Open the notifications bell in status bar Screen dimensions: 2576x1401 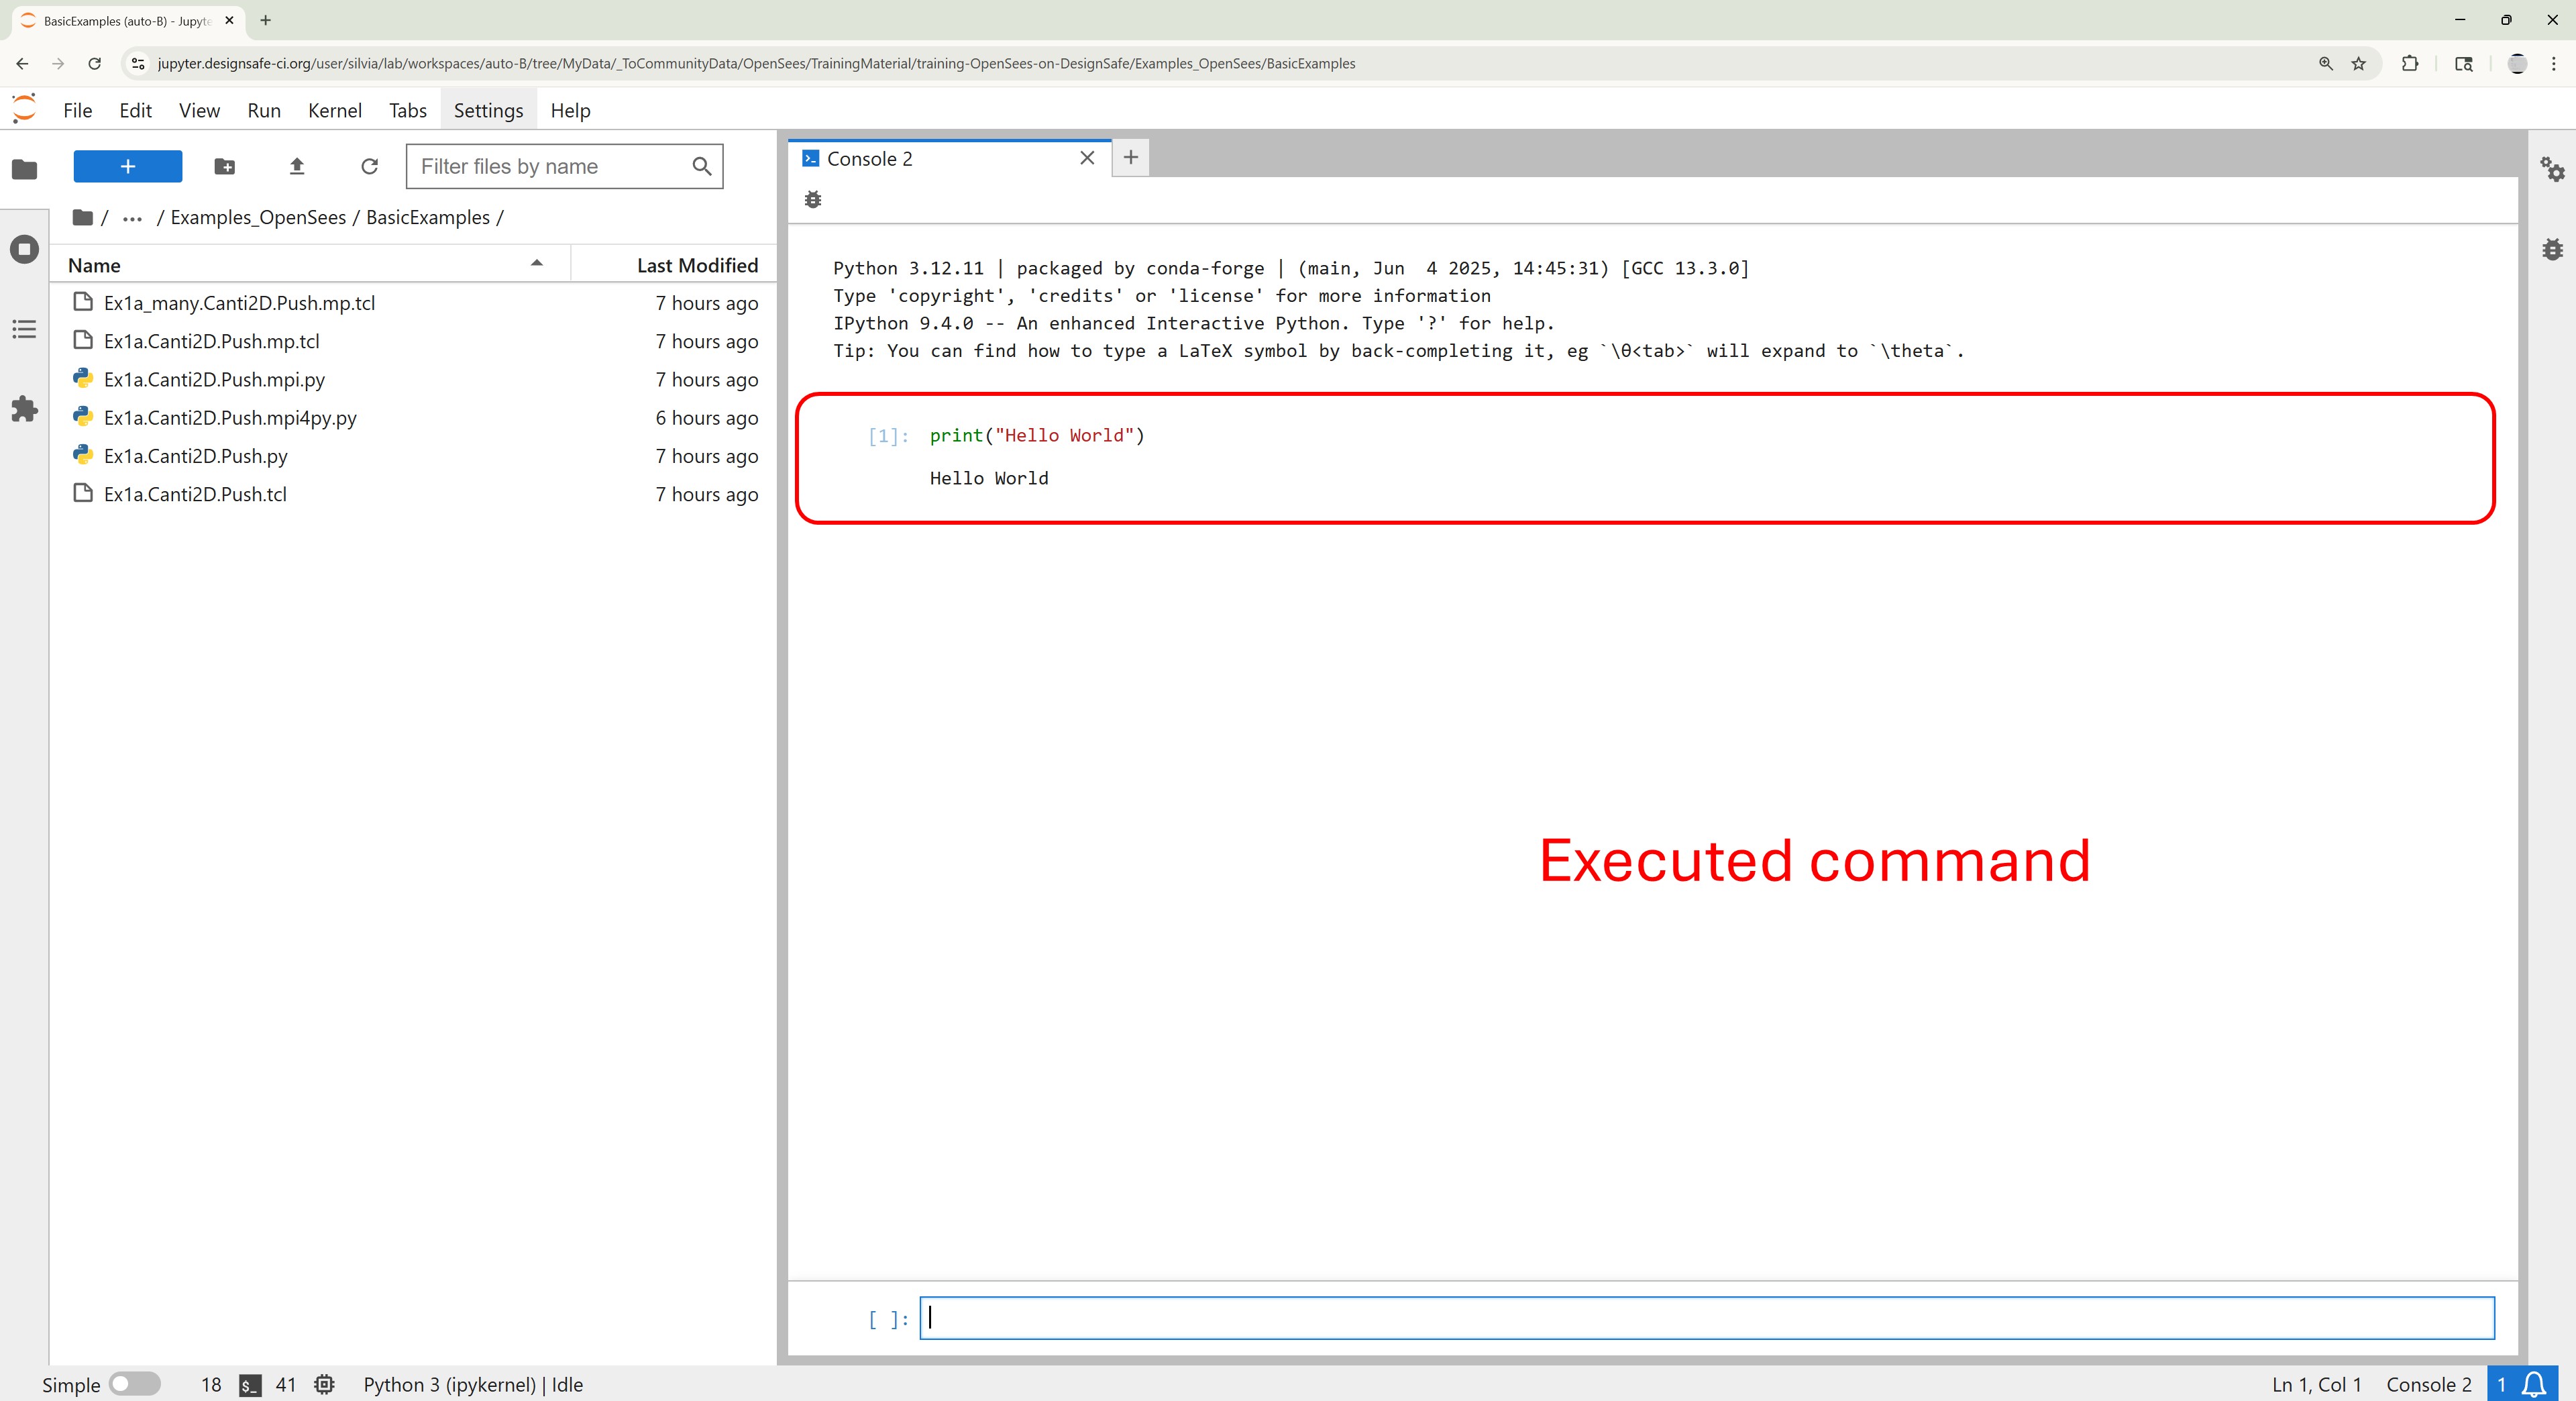pos(2534,1384)
